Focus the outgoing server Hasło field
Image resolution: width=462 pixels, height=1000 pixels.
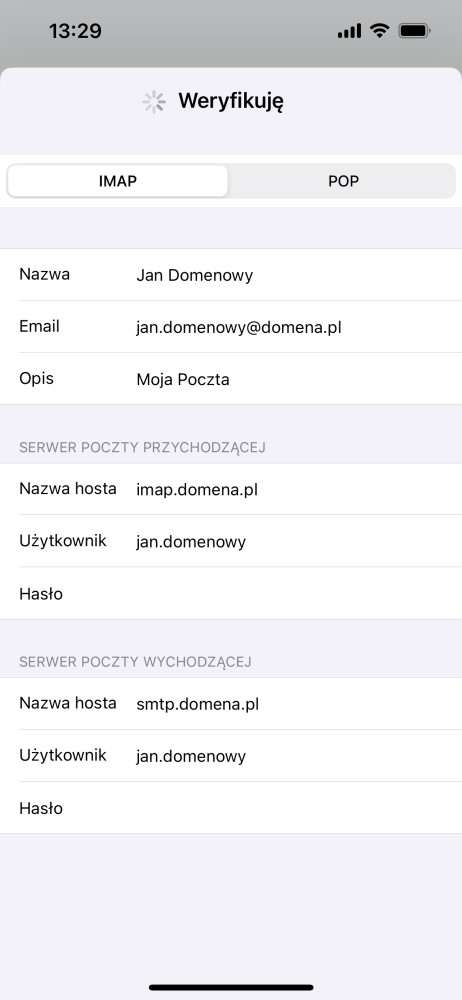point(231,808)
